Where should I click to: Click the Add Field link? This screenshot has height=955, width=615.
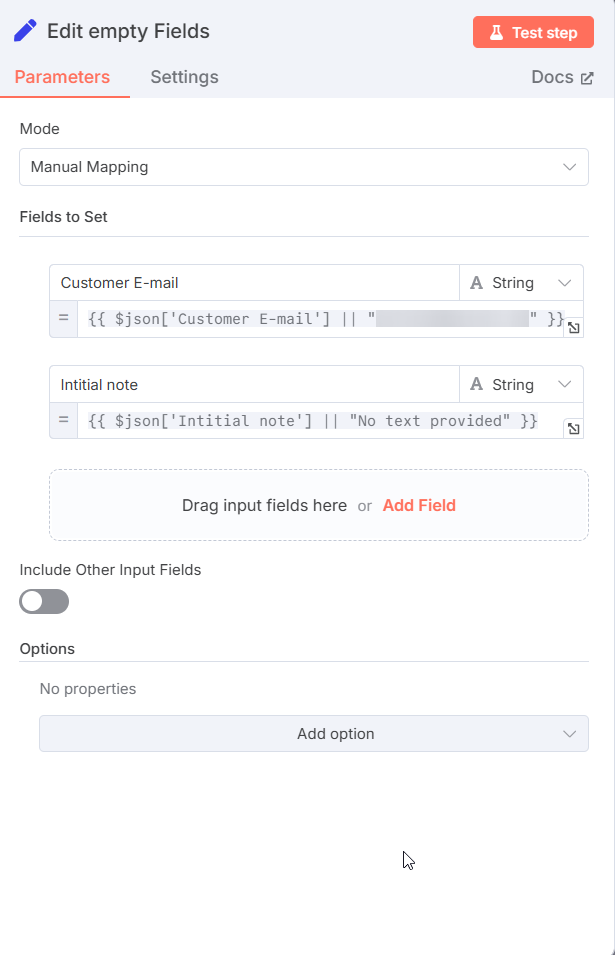(x=419, y=506)
